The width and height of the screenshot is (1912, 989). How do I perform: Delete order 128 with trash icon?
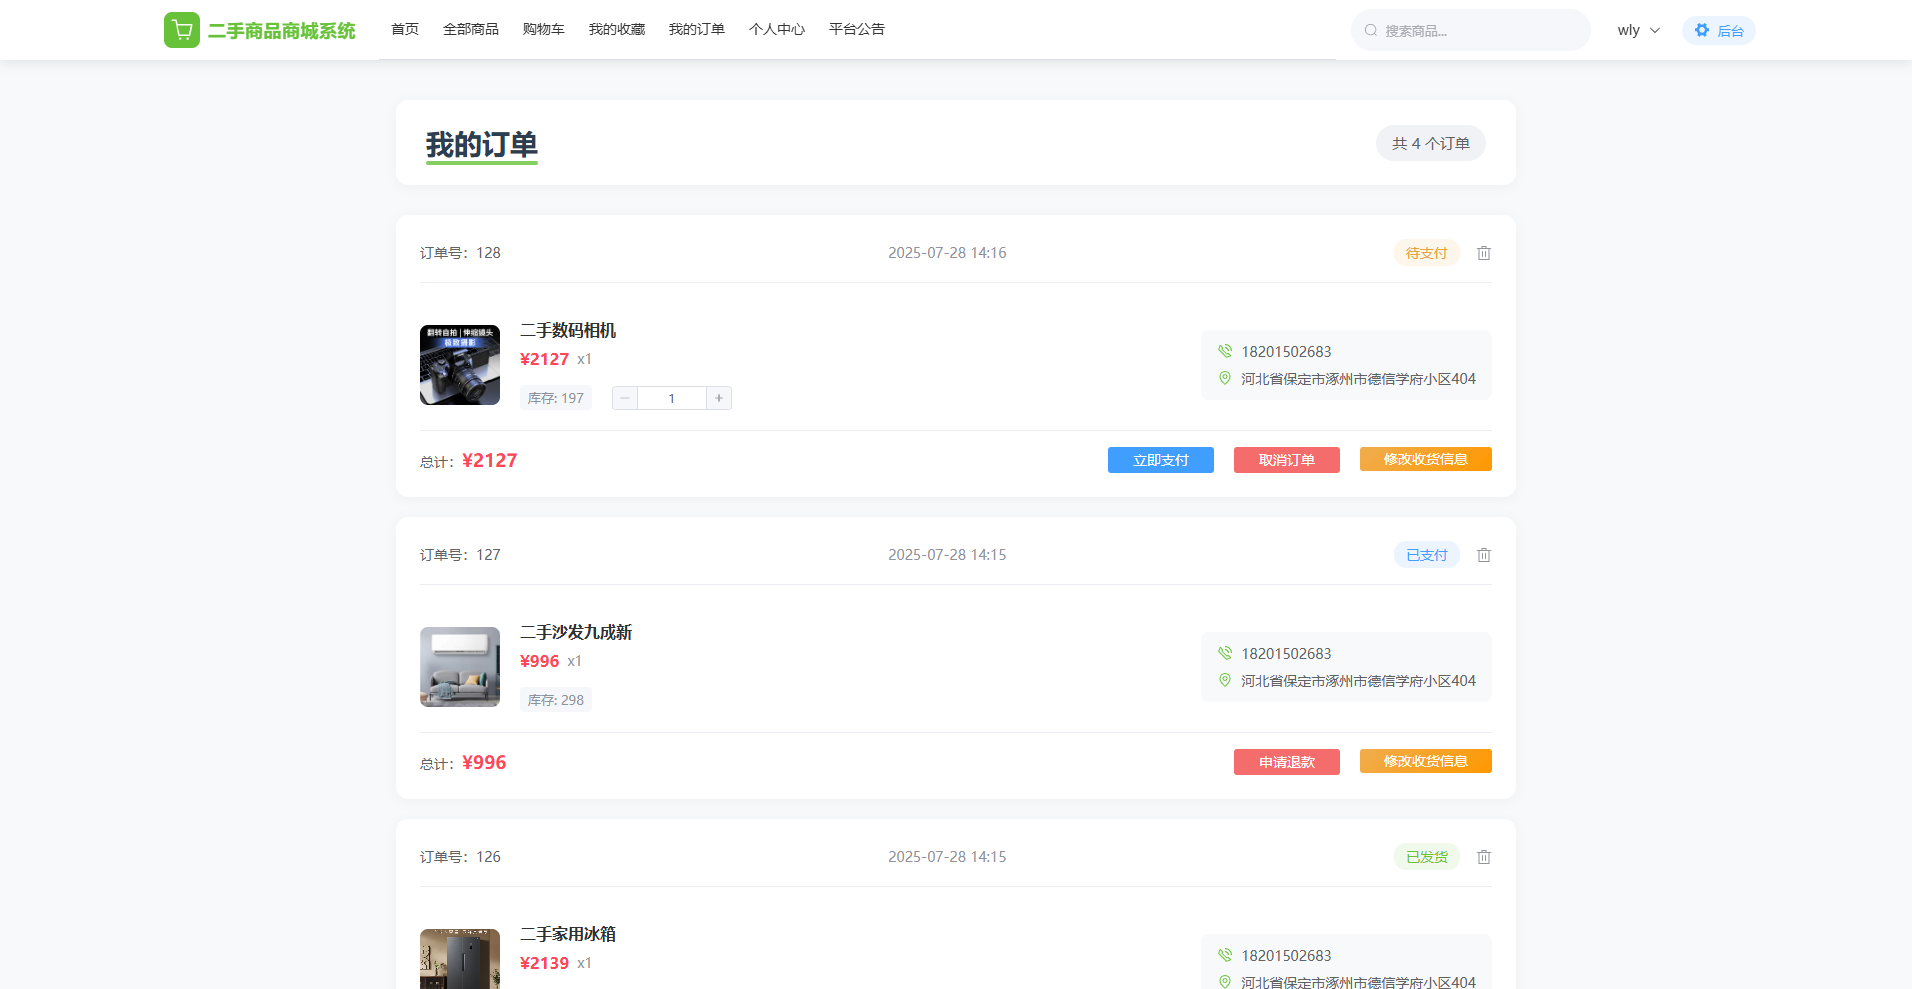[x=1484, y=253]
